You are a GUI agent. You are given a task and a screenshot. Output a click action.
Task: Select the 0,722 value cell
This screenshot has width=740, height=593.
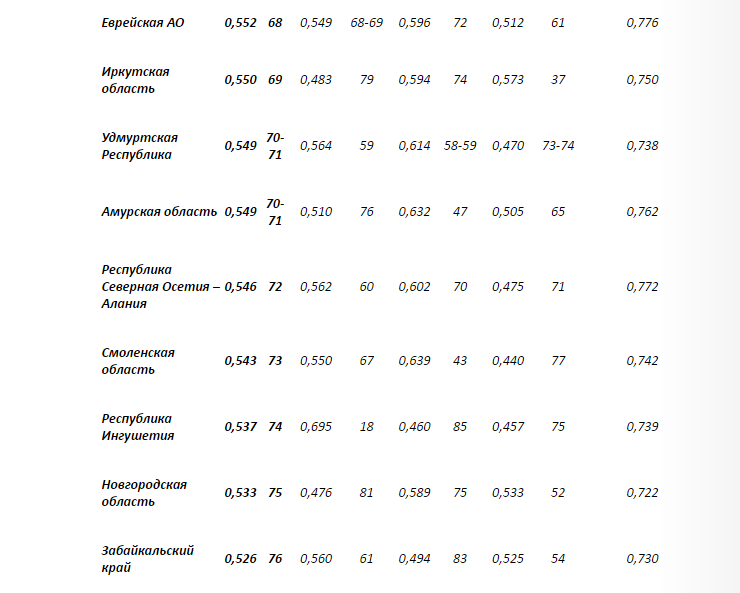[642, 493]
